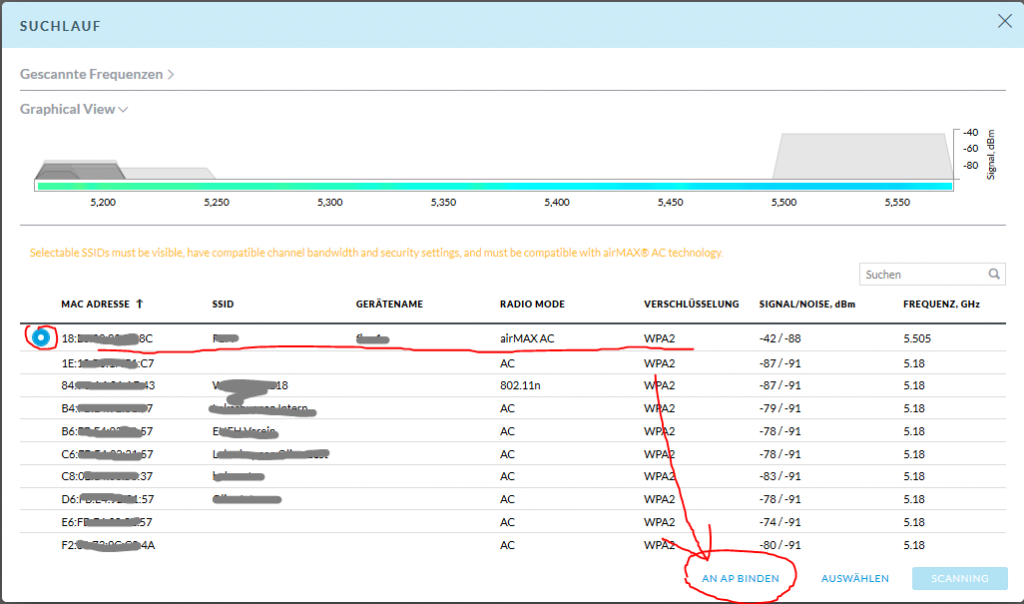The height and width of the screenshot is (604, 1024).
Task: Click the signal value -83 / -91
Action: 780,476
